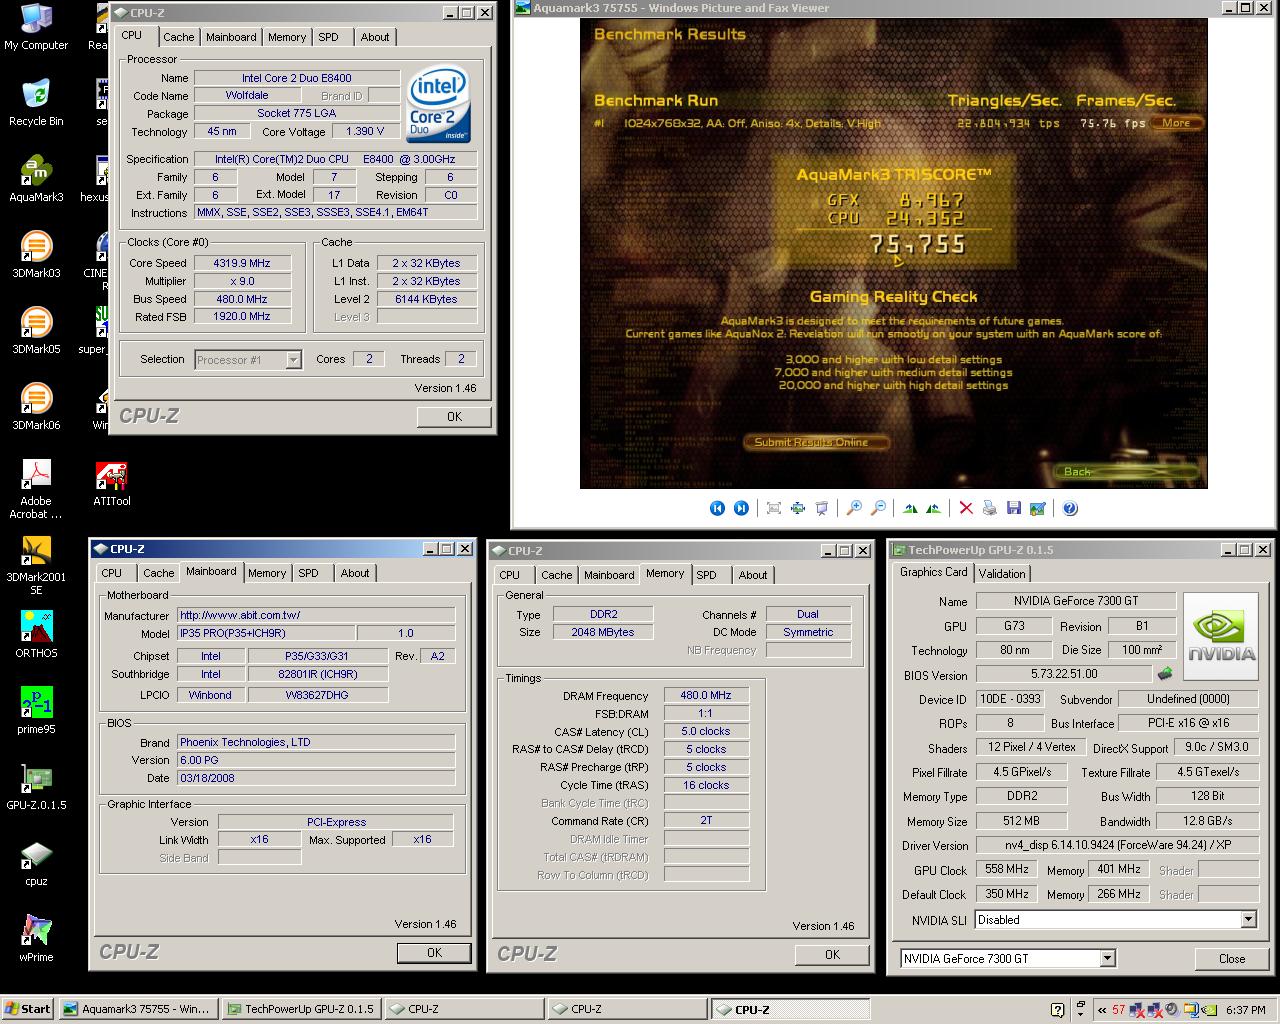The image size is (1280, 1024).
Task: Open Picture Viewer help
Action: point(1070,508)
